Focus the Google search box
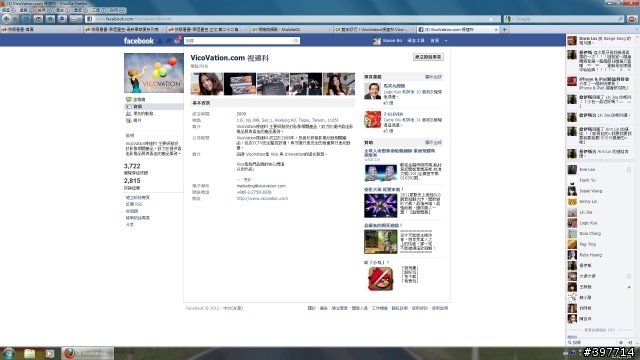Image resolution: width=640 pixels, height=360 pixels. coord(565,19)
